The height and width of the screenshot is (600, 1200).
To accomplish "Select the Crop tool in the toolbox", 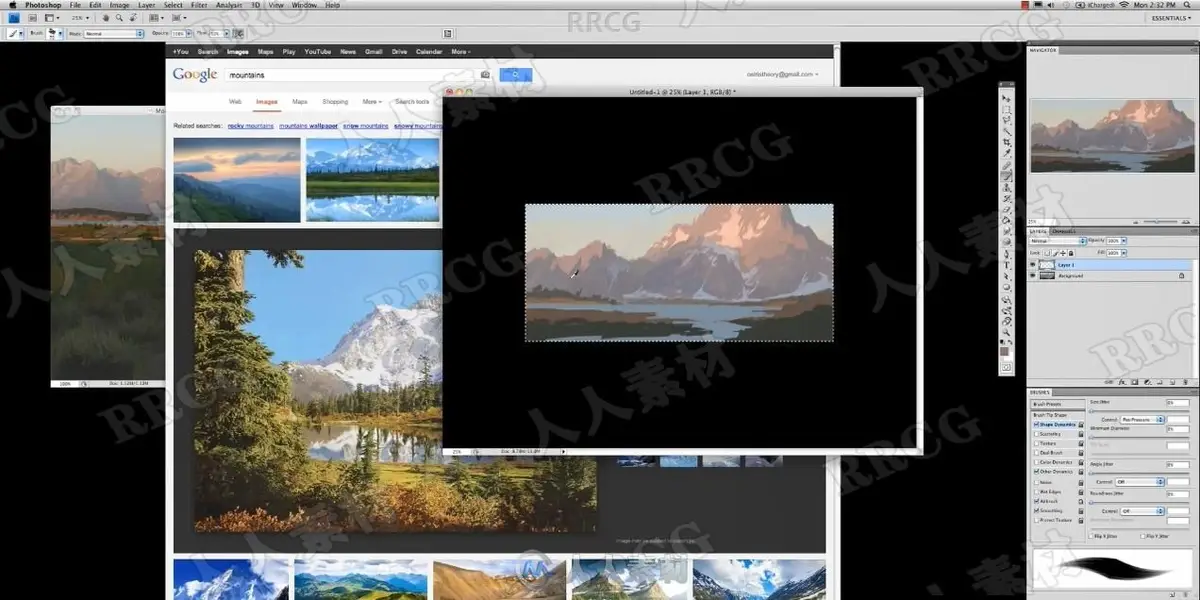I will [1007, 143].
